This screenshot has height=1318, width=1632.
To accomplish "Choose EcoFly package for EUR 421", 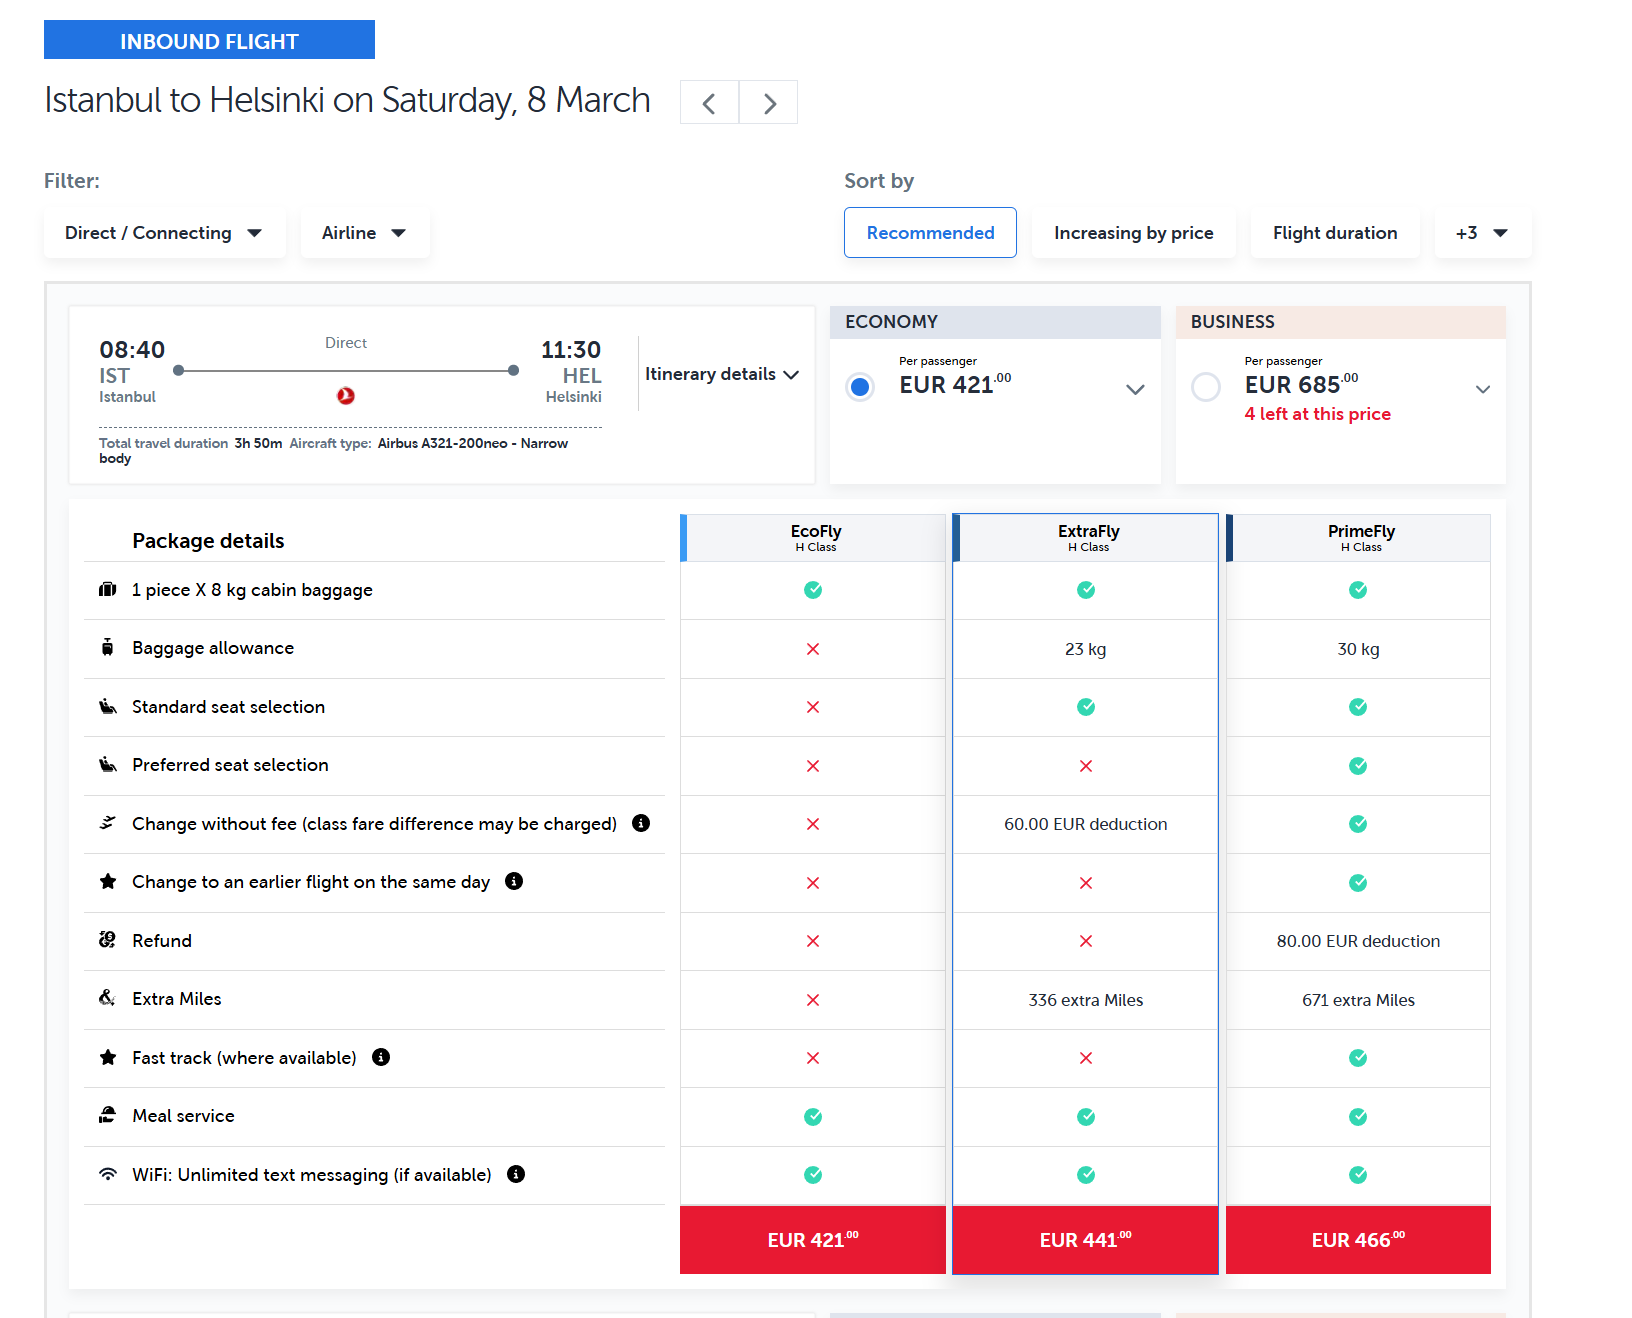I will (x=813, y=1240).
